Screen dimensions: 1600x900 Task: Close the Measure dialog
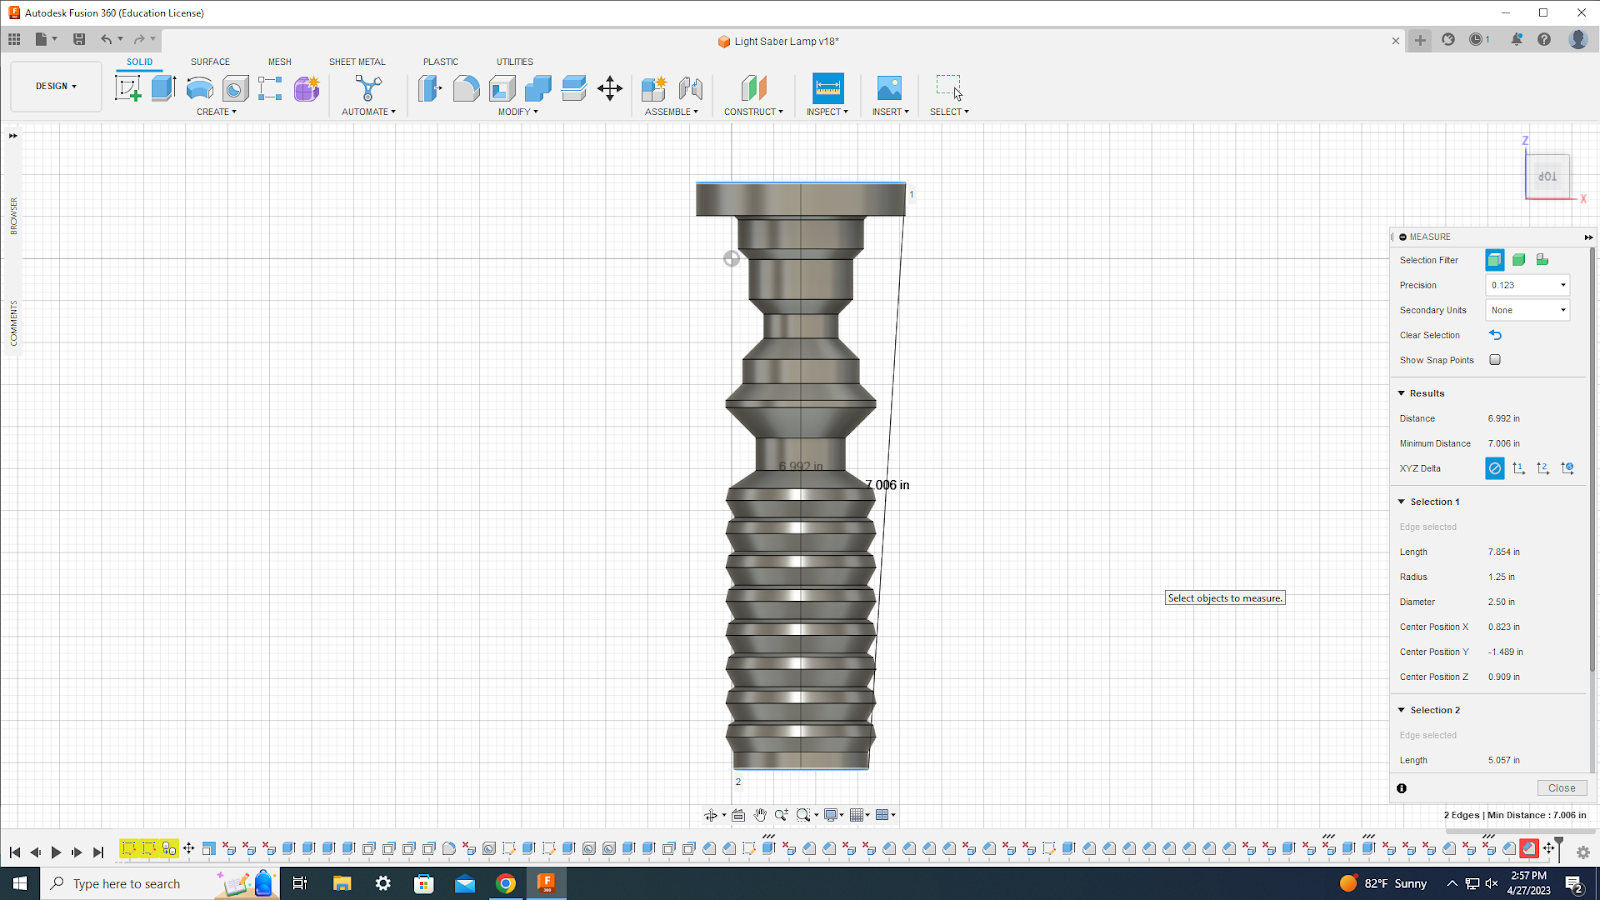tap(1561, 788)
